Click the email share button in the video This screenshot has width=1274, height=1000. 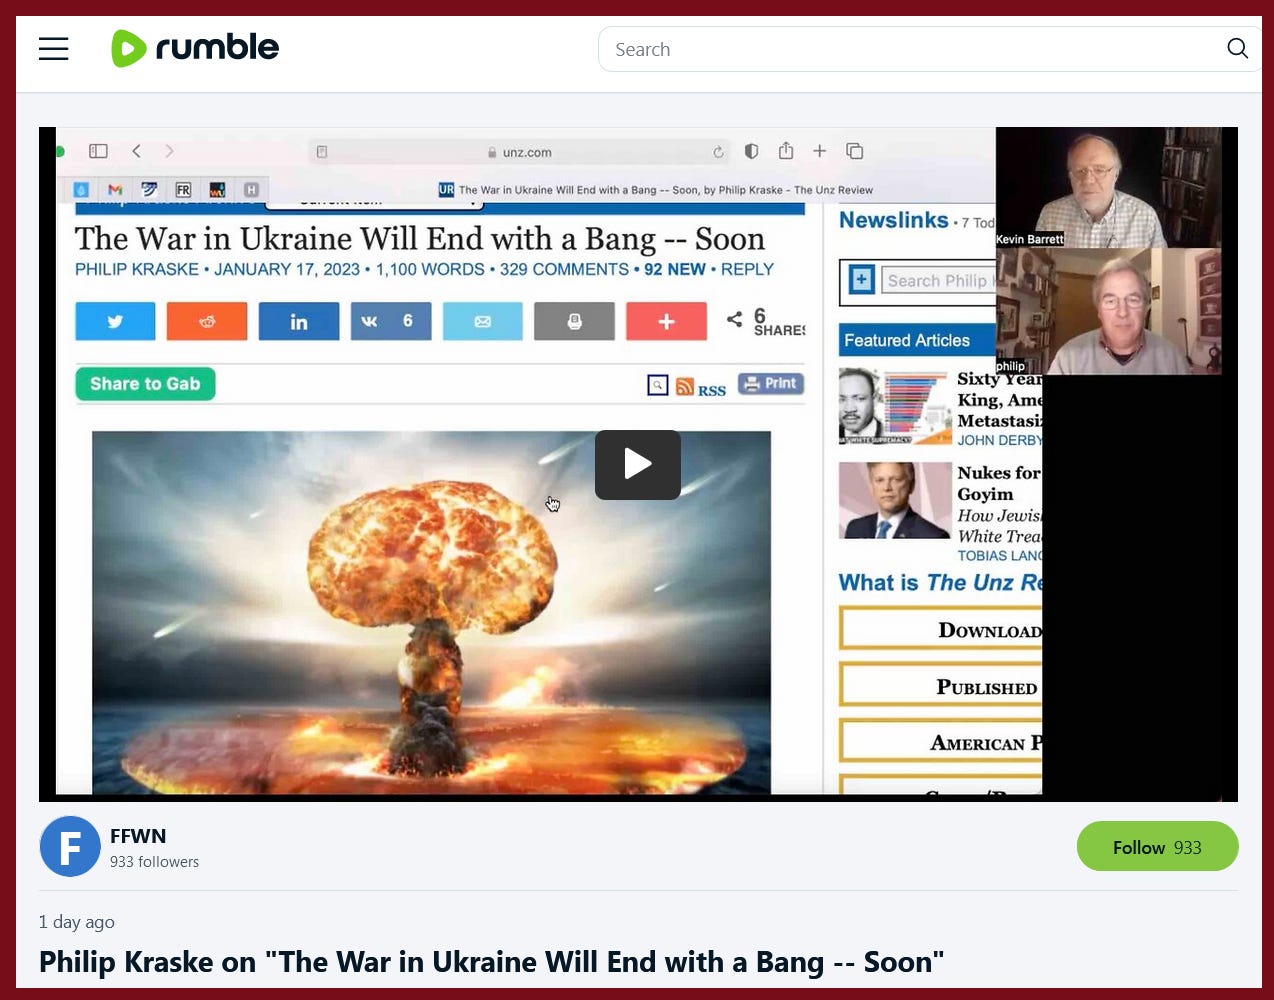point(483,322)
